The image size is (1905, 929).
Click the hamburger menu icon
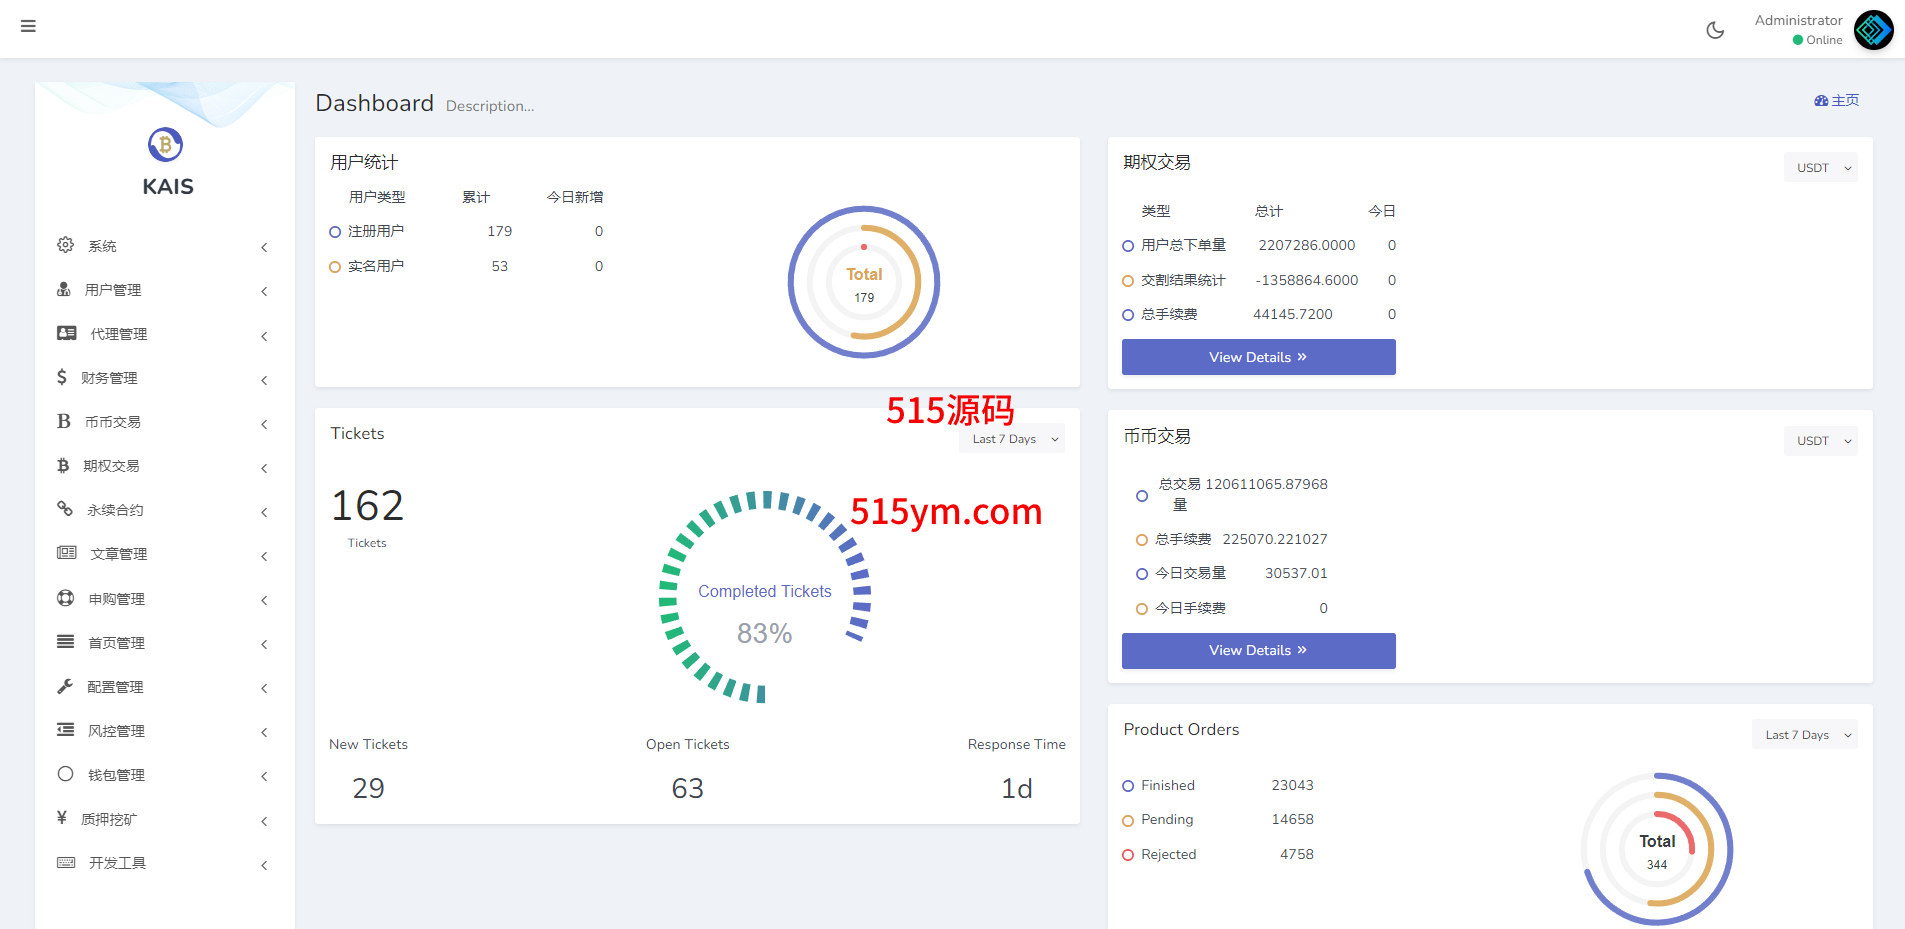[28, 26]
